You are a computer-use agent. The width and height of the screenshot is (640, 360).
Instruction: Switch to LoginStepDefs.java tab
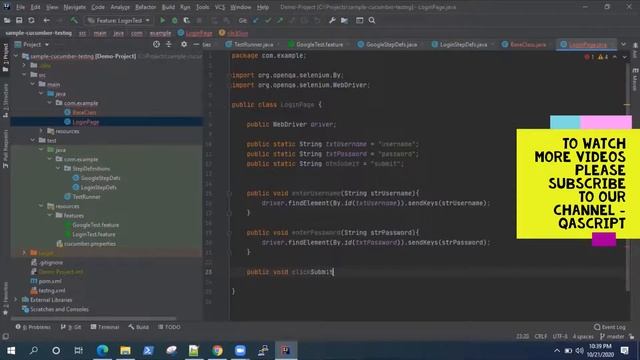(x=460, y=44)
